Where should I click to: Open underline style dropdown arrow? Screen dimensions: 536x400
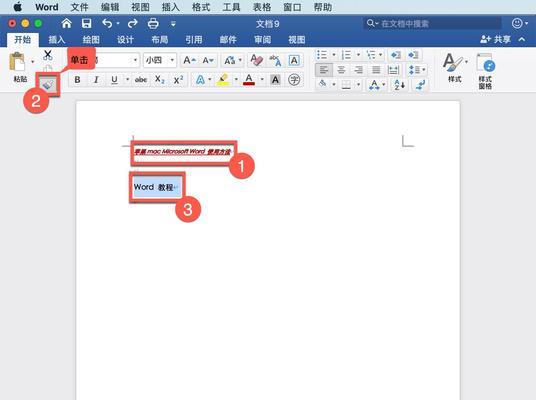tap(127, 80)
